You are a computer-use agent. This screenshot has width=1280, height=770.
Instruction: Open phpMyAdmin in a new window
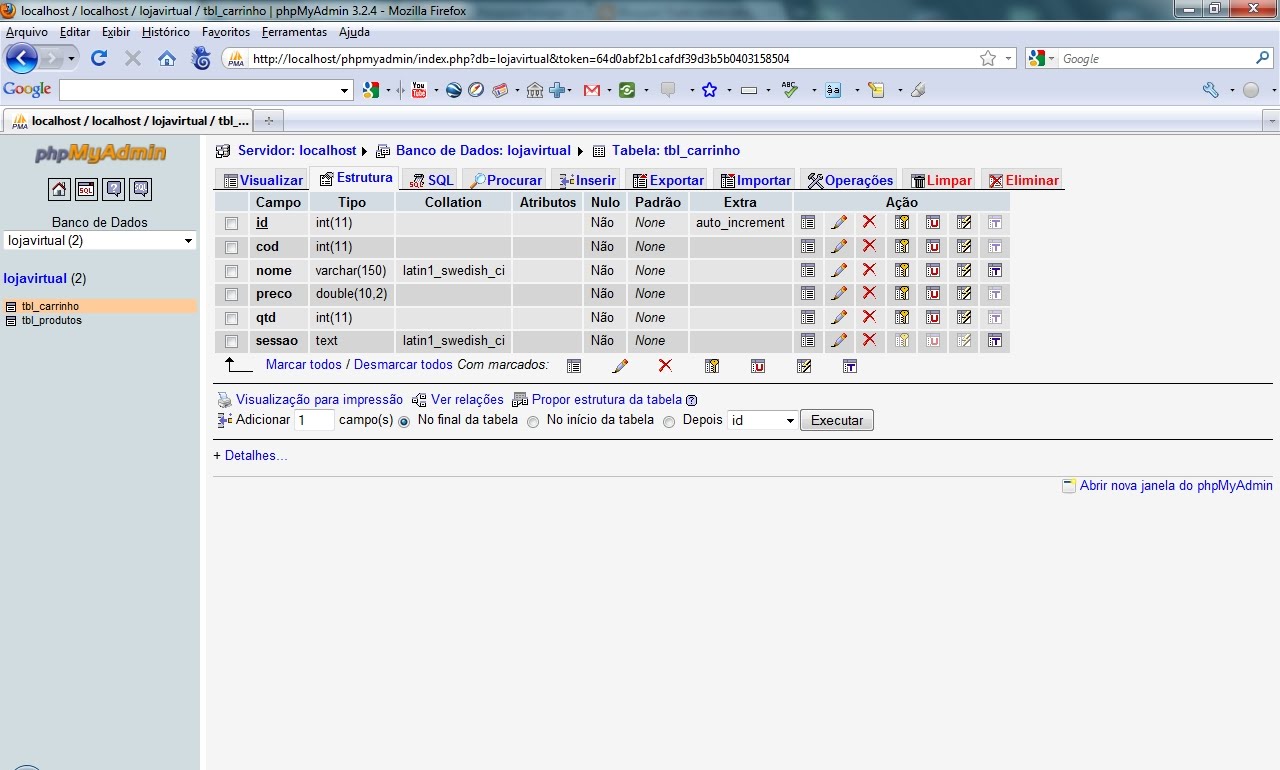(1175, 485)
